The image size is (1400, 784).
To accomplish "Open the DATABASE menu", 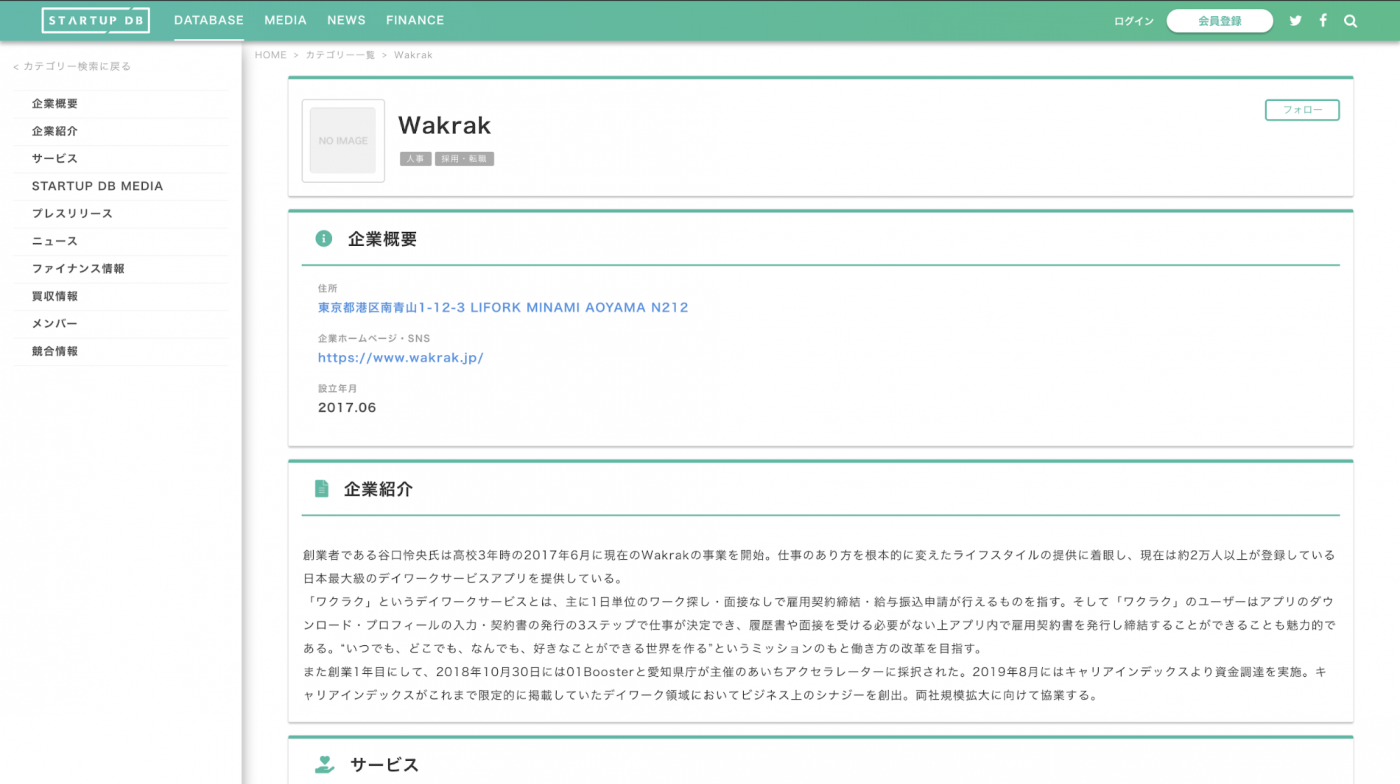I will (x=208, y=20).
